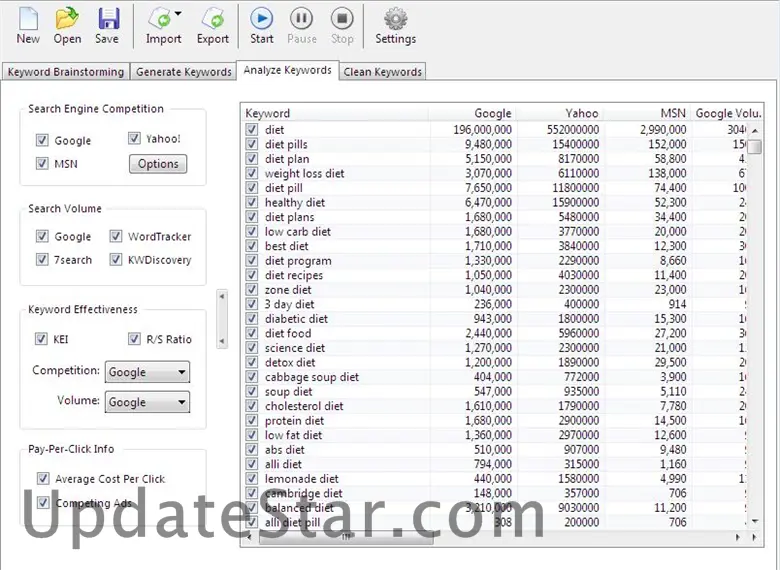Disable the Average Cost Per Click checkbox
780x570 pixels.
click(43, 479)
